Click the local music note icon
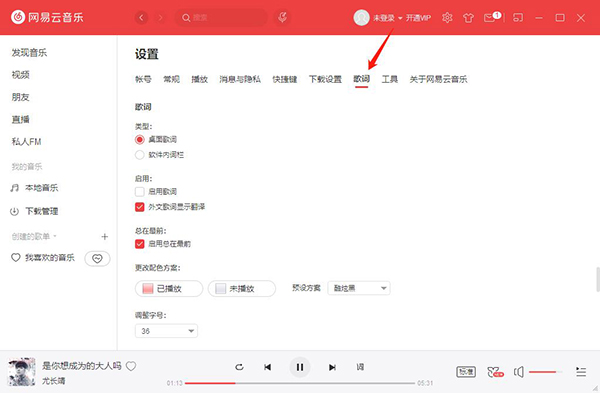 point(15,188)
